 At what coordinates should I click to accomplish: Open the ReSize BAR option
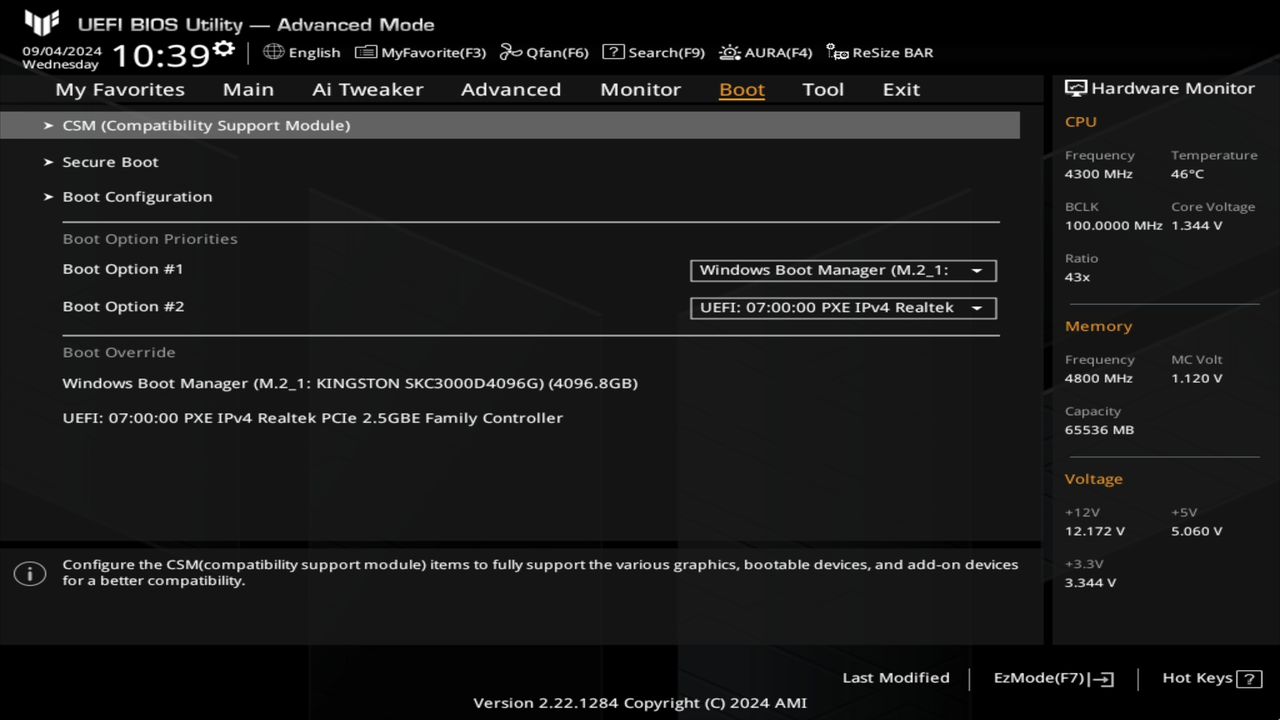(879, 52)
